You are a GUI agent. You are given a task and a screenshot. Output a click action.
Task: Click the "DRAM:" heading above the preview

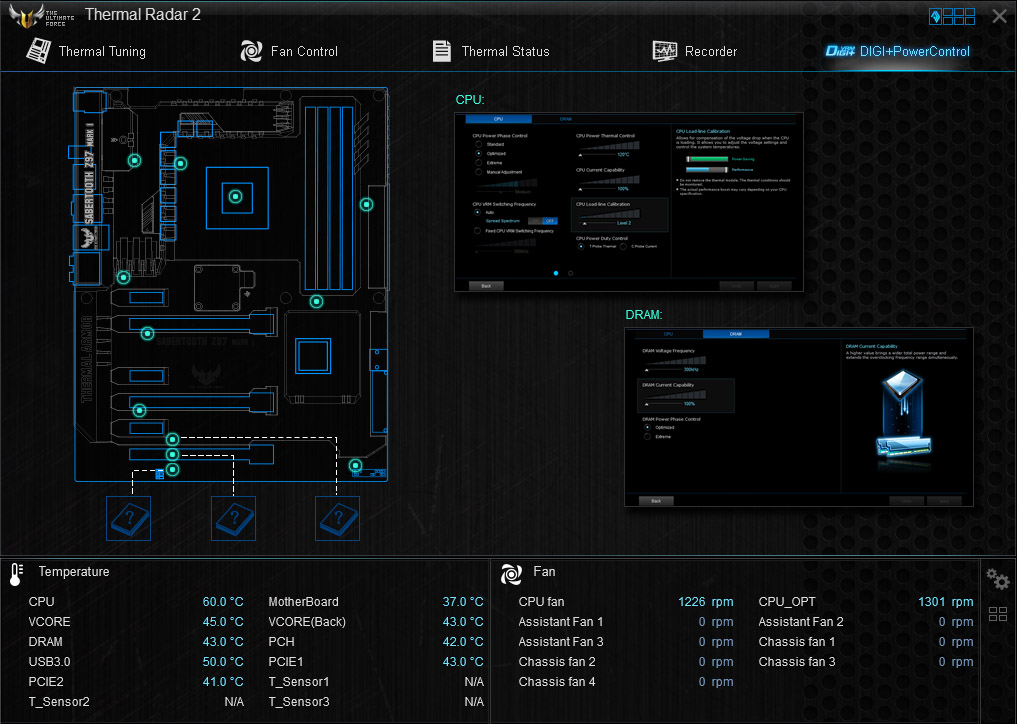tap(644, 315)
